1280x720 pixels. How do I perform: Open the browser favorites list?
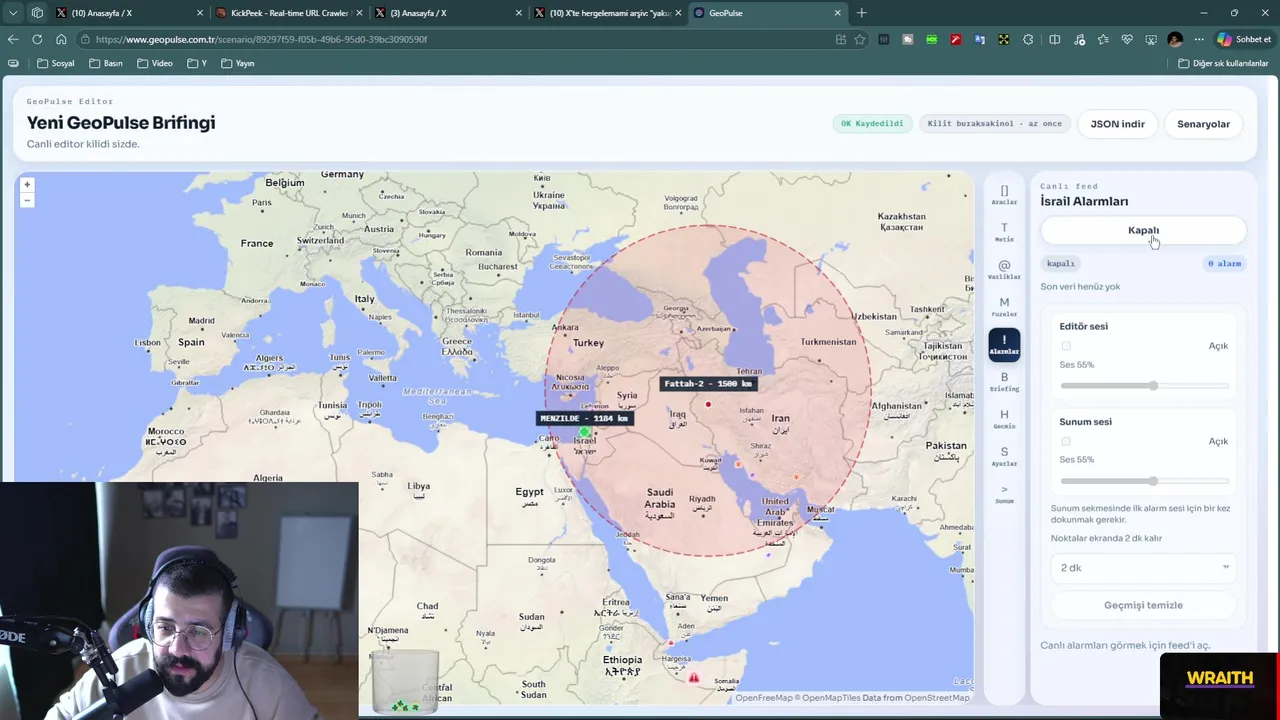1103,39
